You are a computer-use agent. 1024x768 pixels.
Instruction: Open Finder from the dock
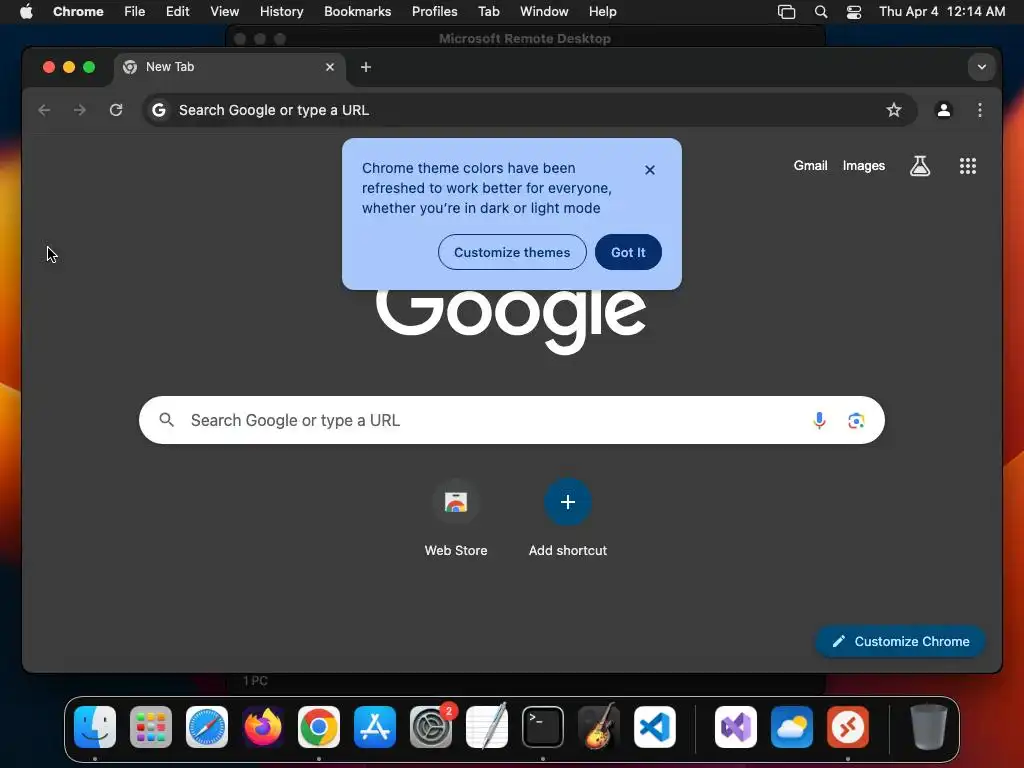(95, 727)
